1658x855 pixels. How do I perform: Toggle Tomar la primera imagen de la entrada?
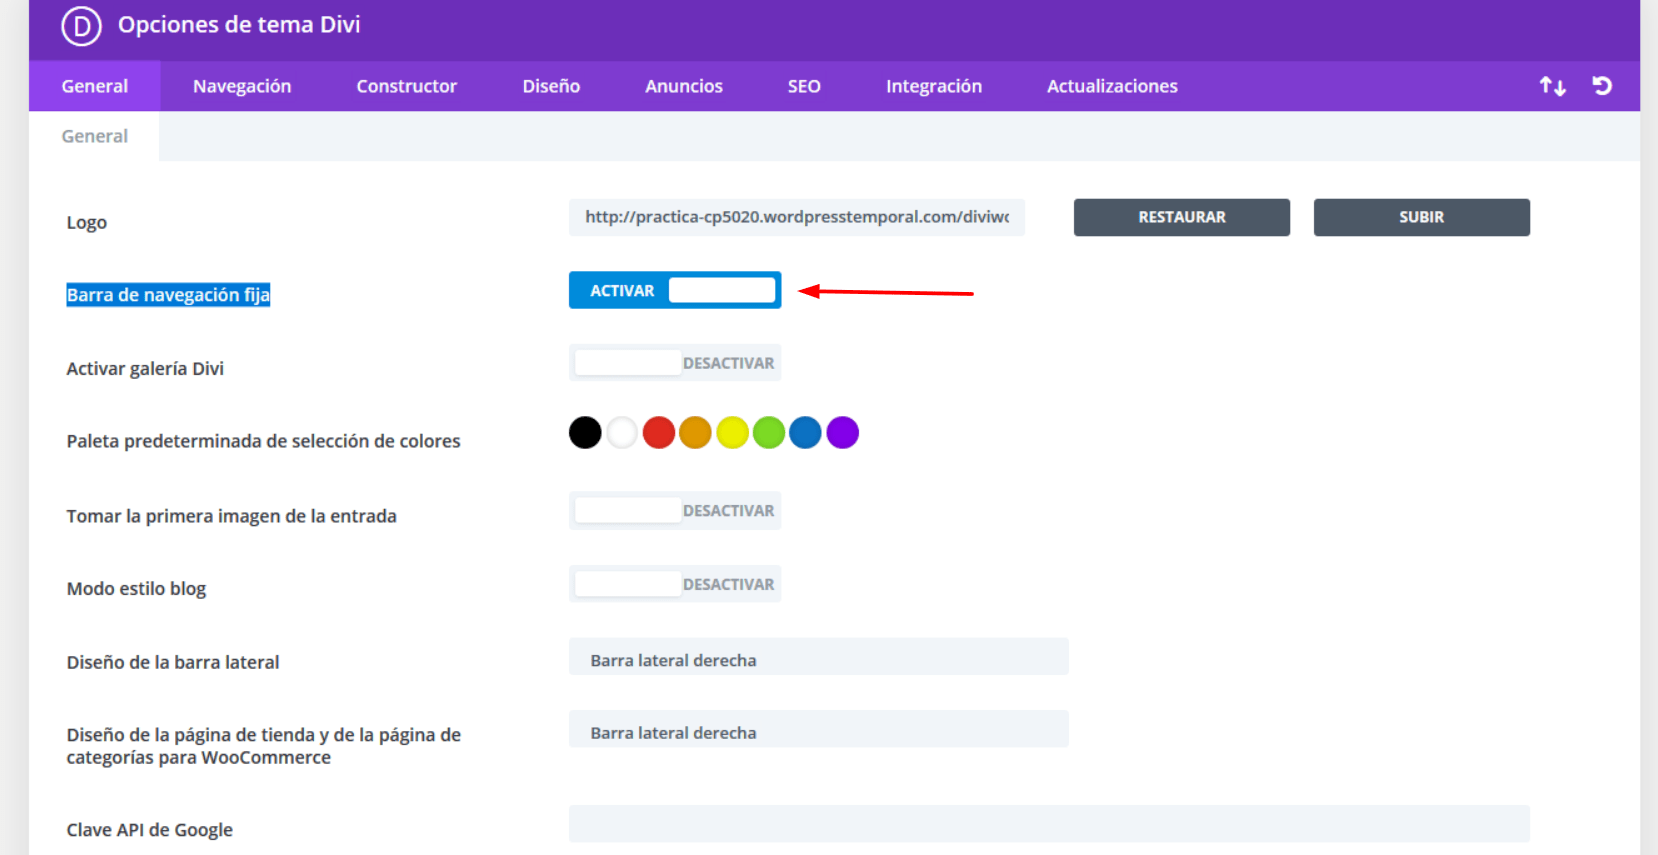675,510
